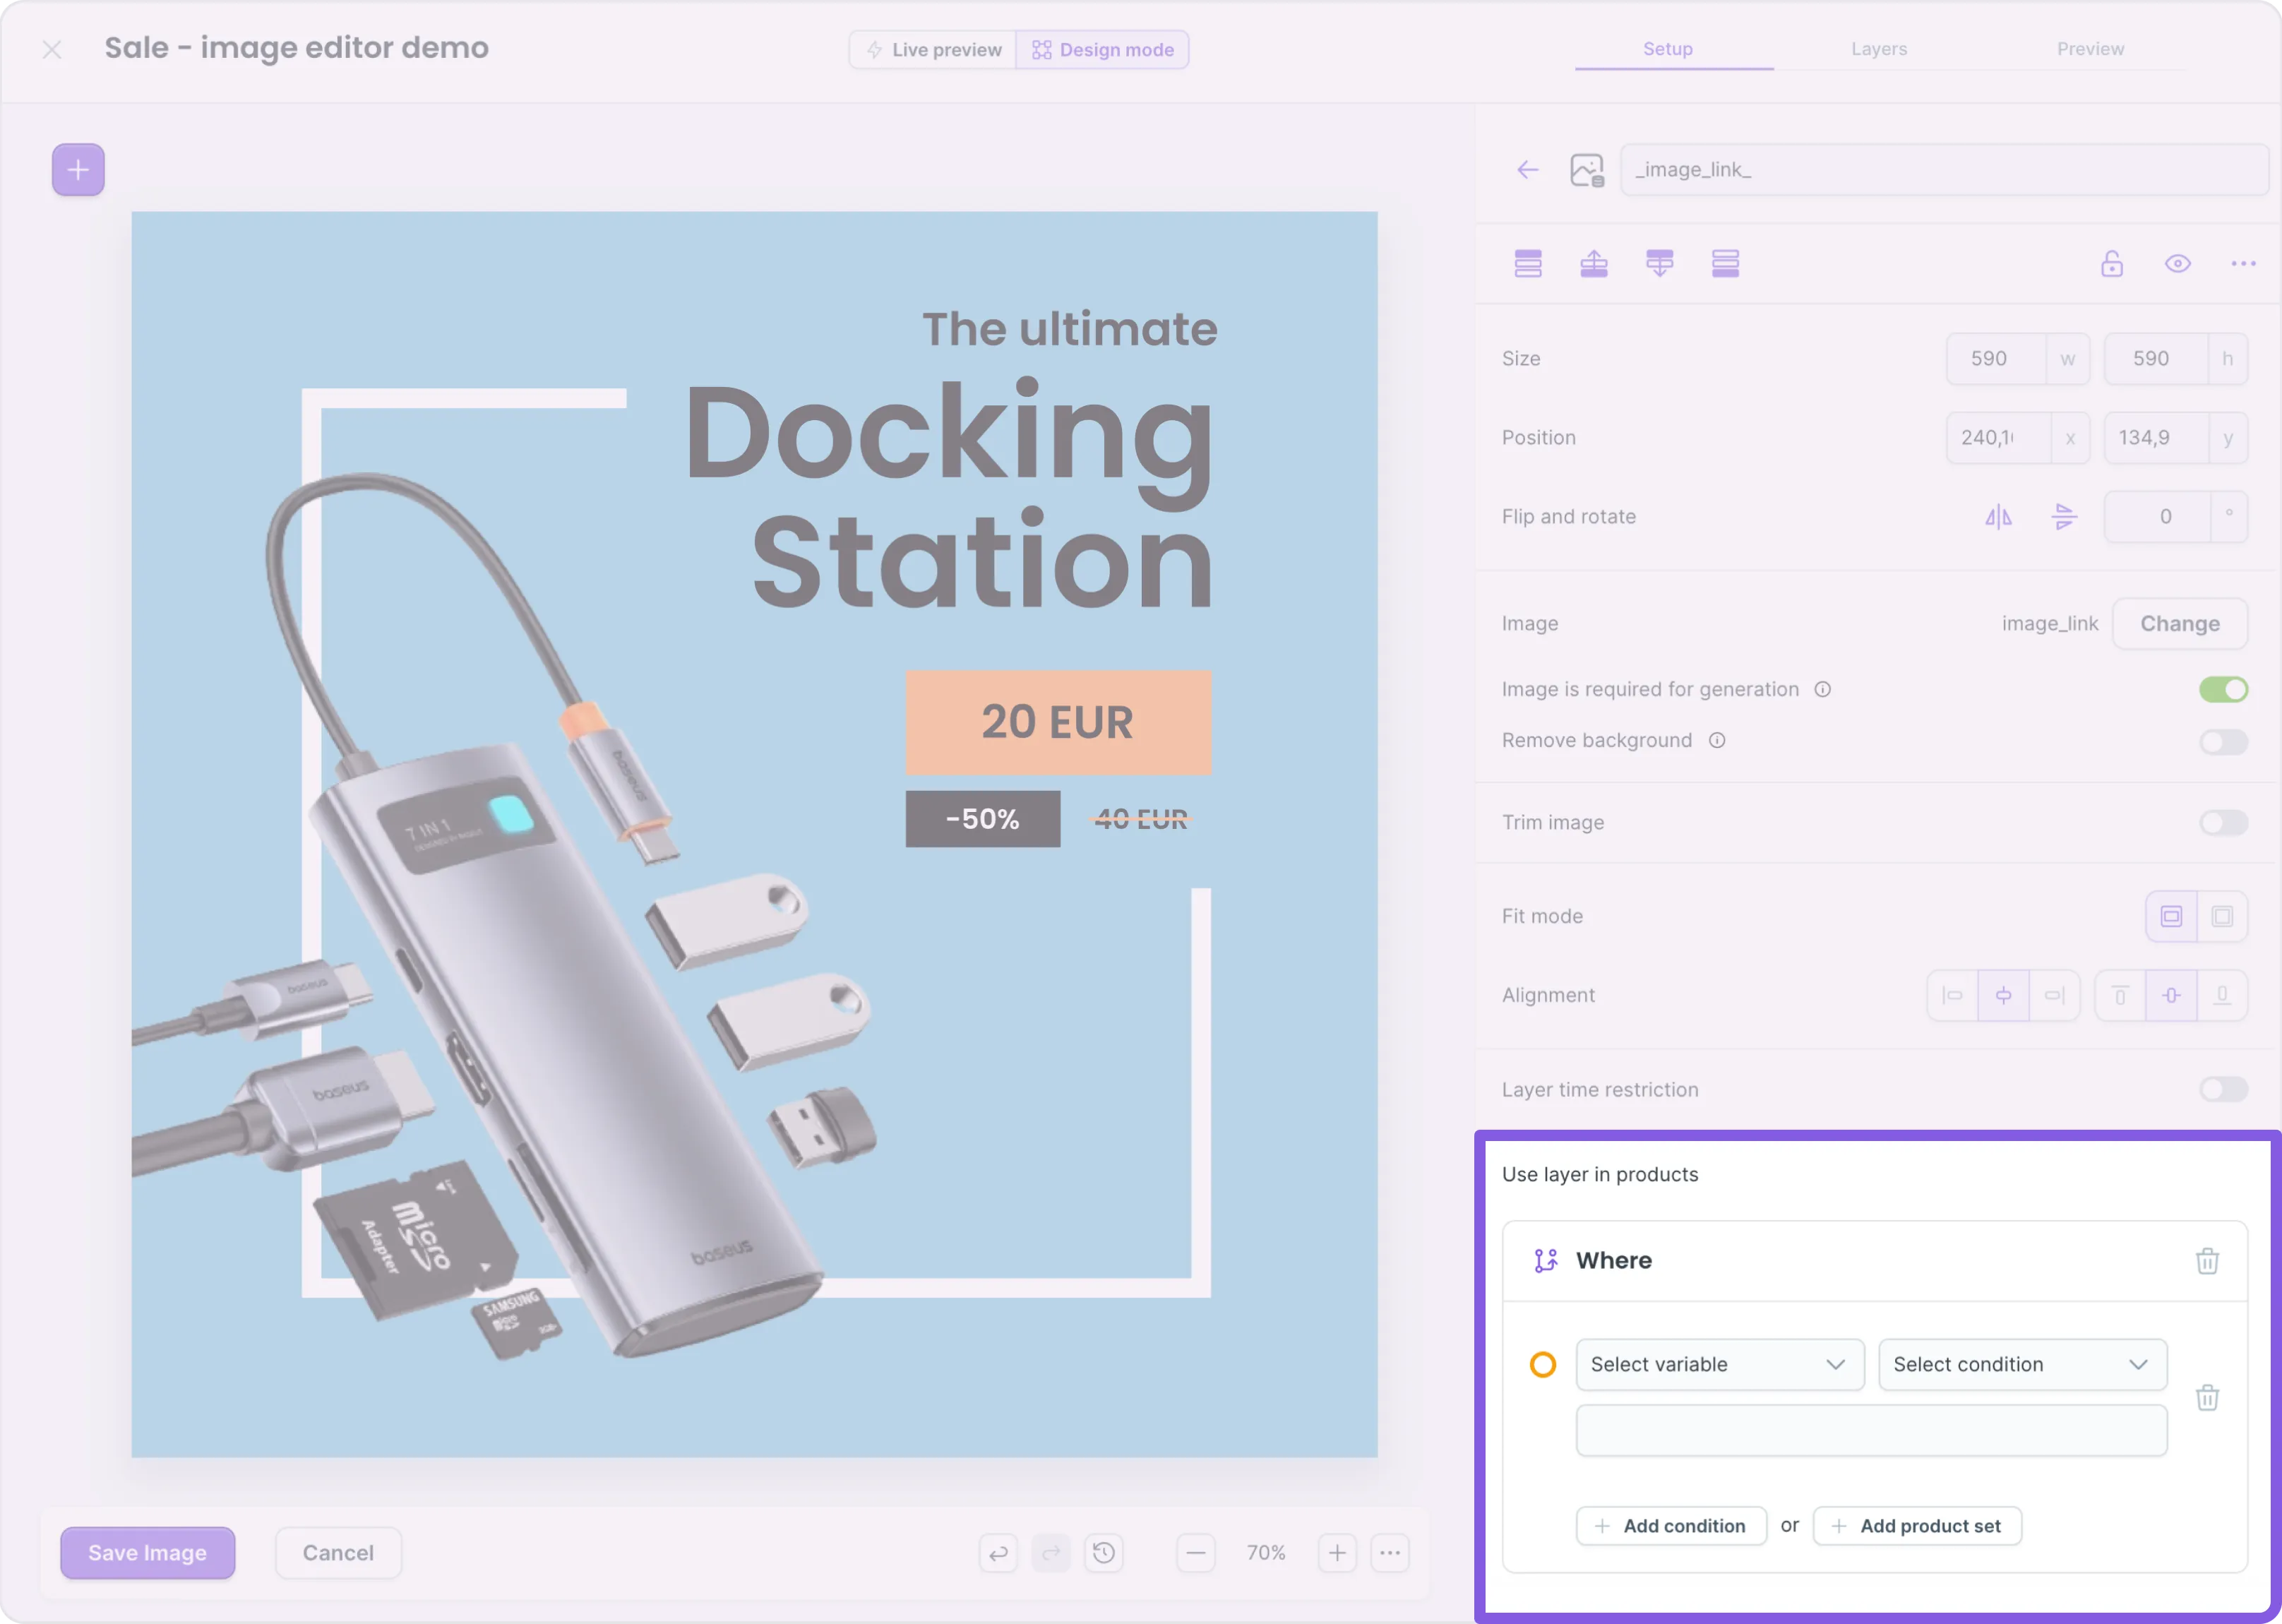
Task: Zoom out with the minus button
Action: [x=1196, y=1554]
